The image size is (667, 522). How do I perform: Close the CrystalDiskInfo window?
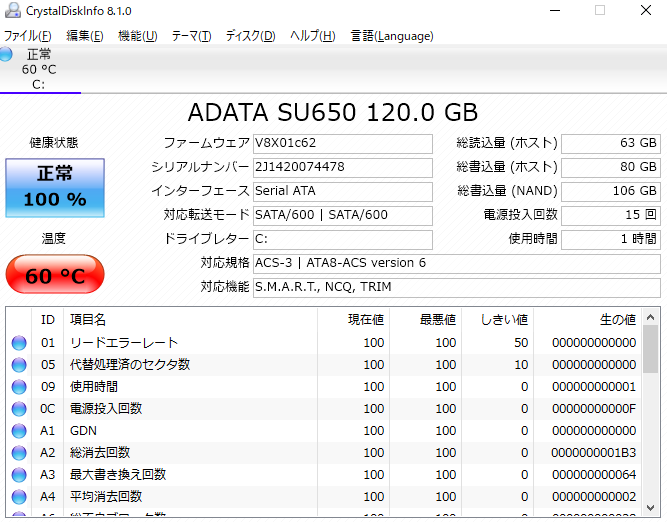tap(646, 10)
